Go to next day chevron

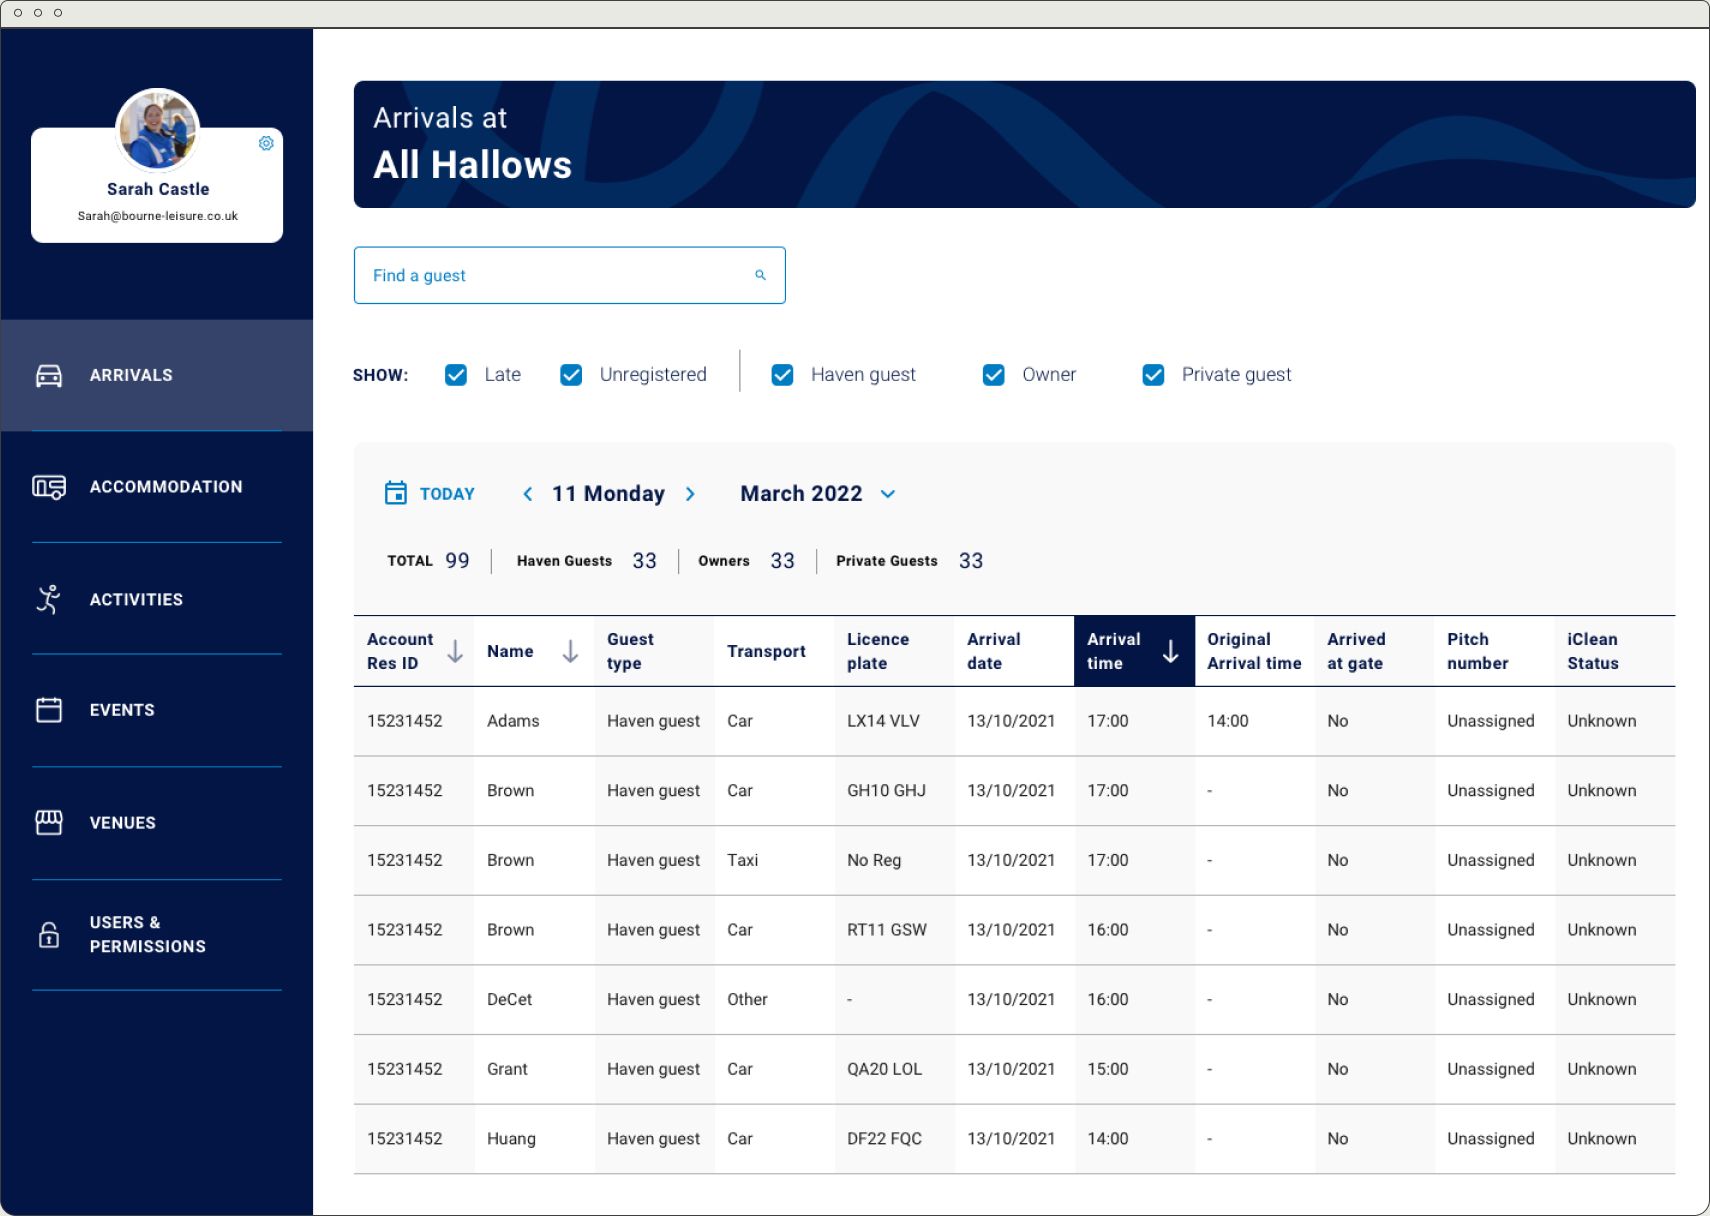(x=690, y=494)
